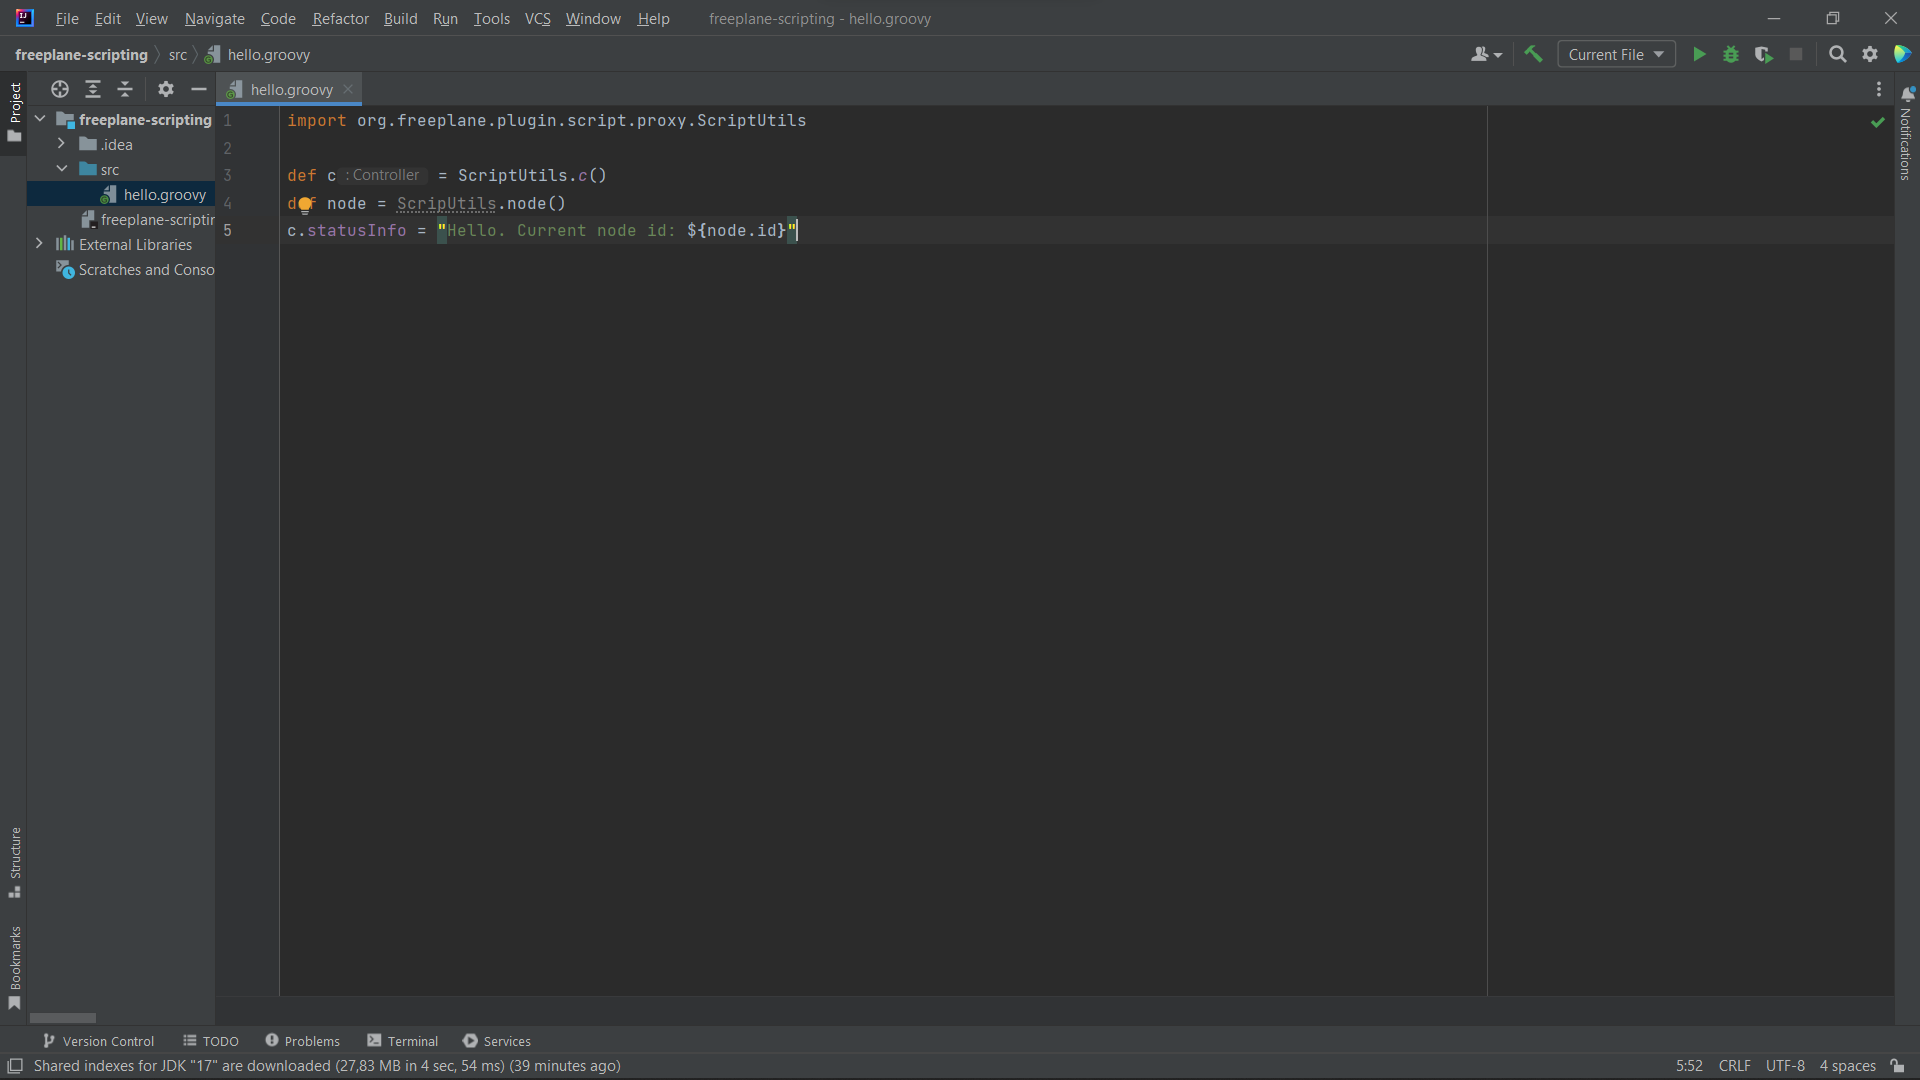1920x1080 pixels.
Task: Toggle the Project side panel
Action: (14, 112)
